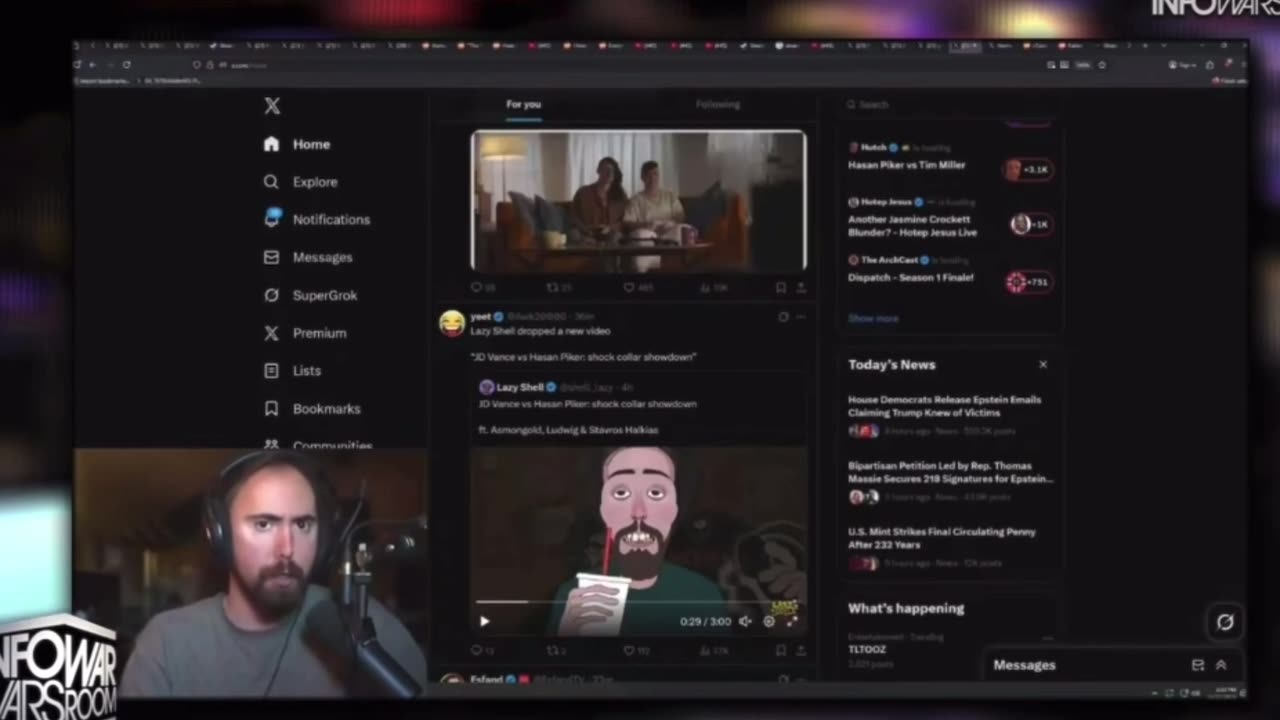
Task: Bookmark the couch video post
Action: point(781,288)
